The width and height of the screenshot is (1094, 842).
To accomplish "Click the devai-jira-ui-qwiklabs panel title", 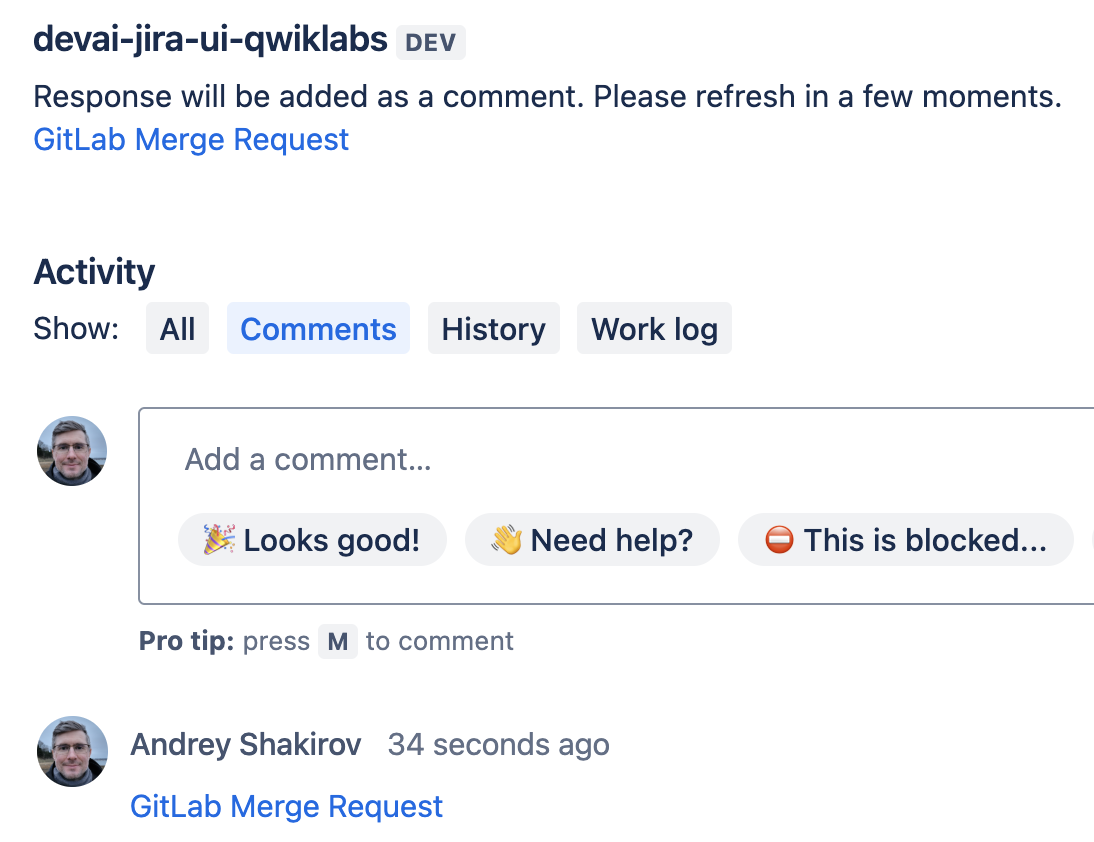I will pos(210,39).
